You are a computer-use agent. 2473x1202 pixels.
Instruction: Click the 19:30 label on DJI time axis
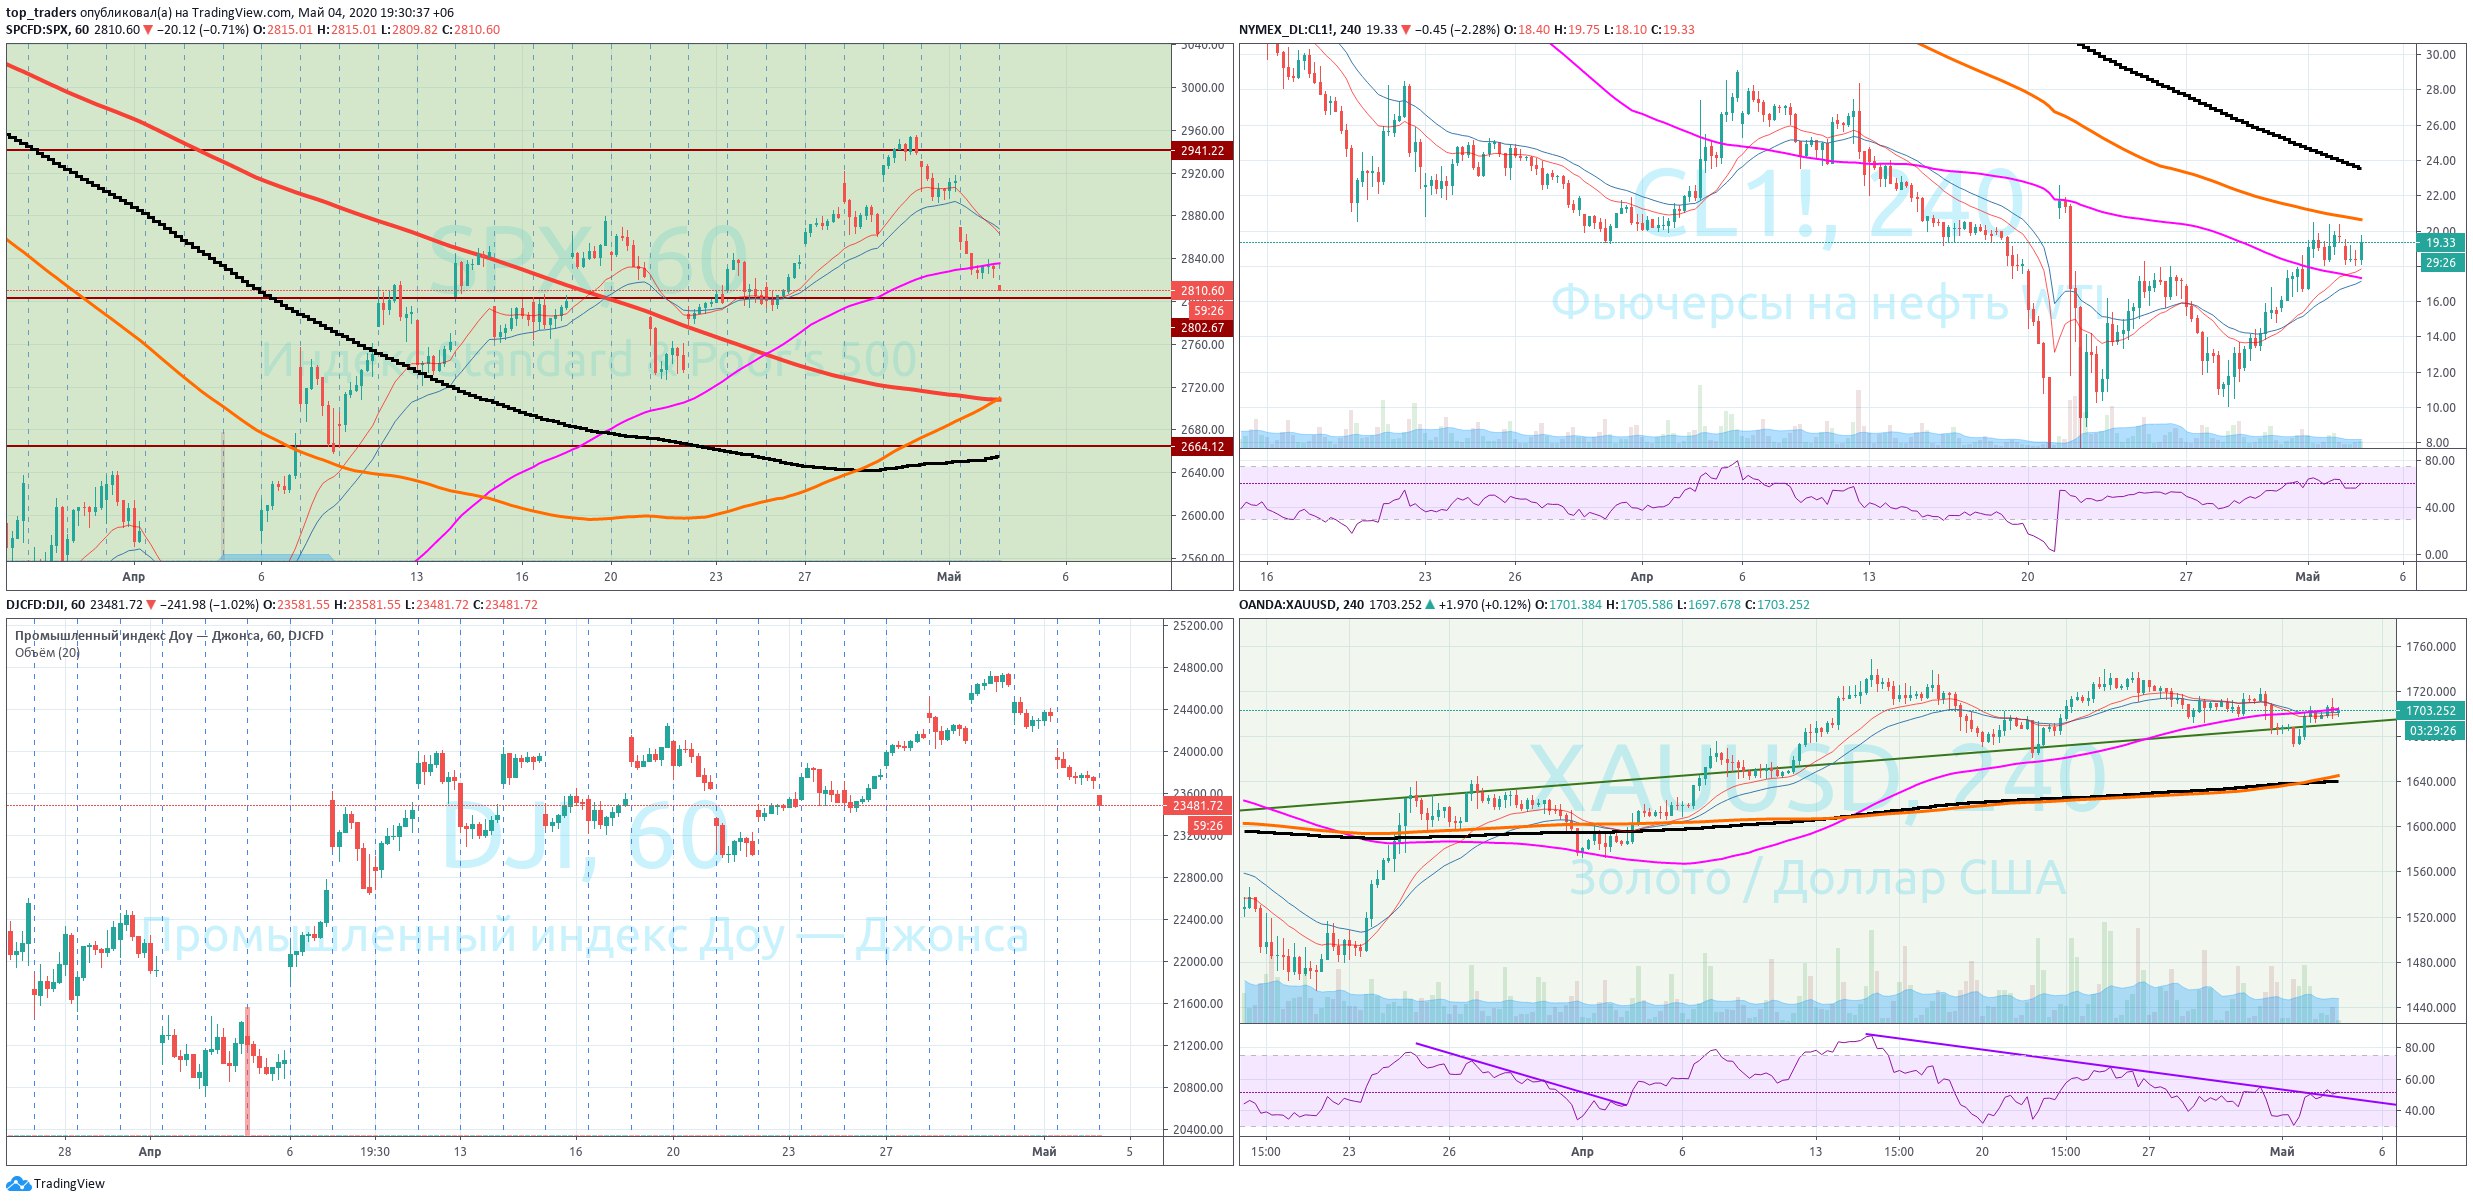[x=375, y=1152]
